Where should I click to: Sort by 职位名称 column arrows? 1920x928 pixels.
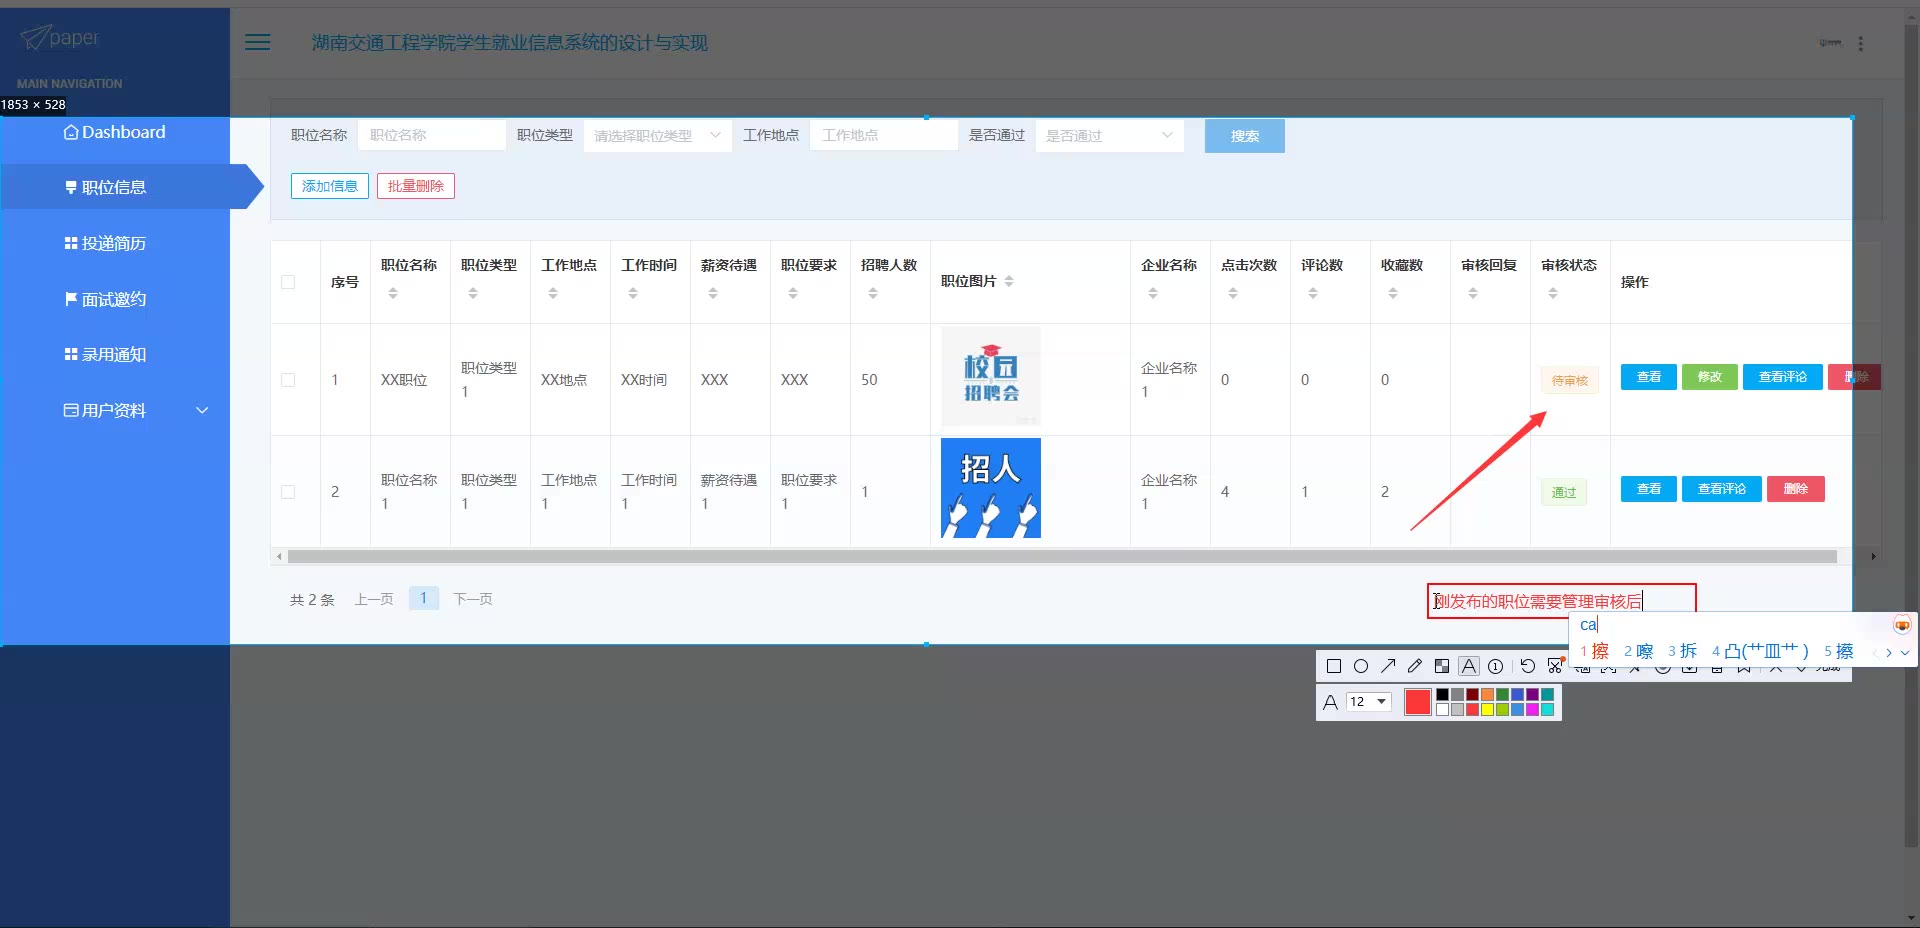393,293
